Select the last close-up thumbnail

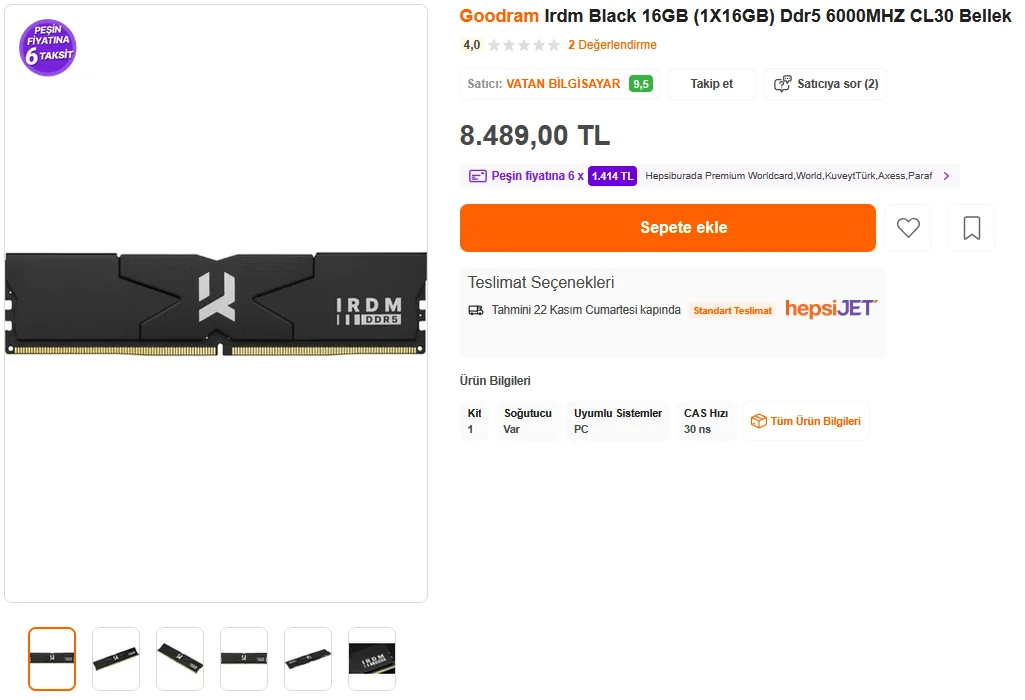pos(372,659)
